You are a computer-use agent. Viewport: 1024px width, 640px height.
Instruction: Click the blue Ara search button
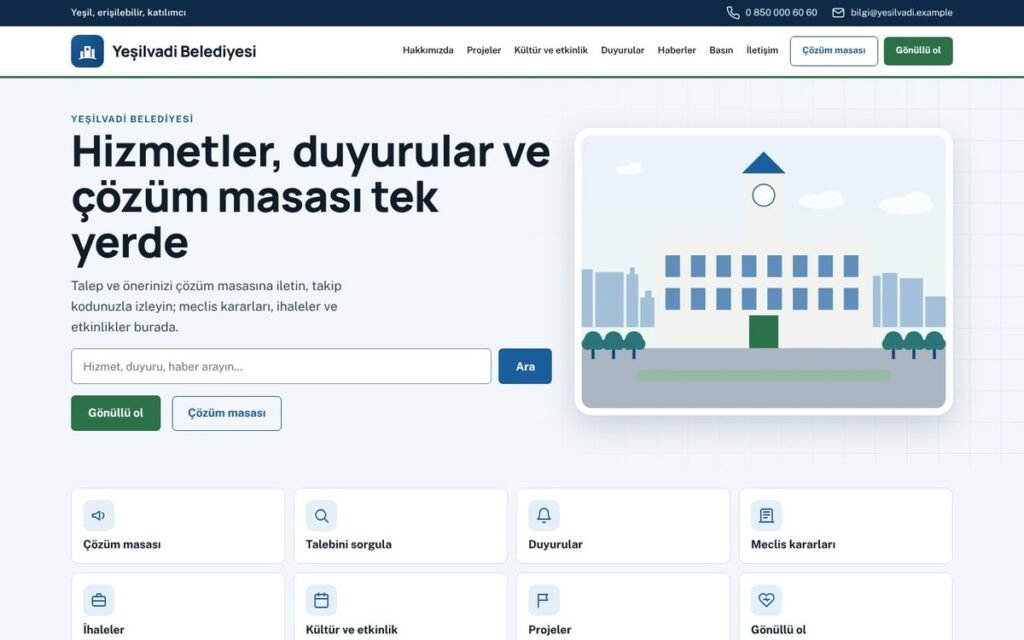pos(525,366)
